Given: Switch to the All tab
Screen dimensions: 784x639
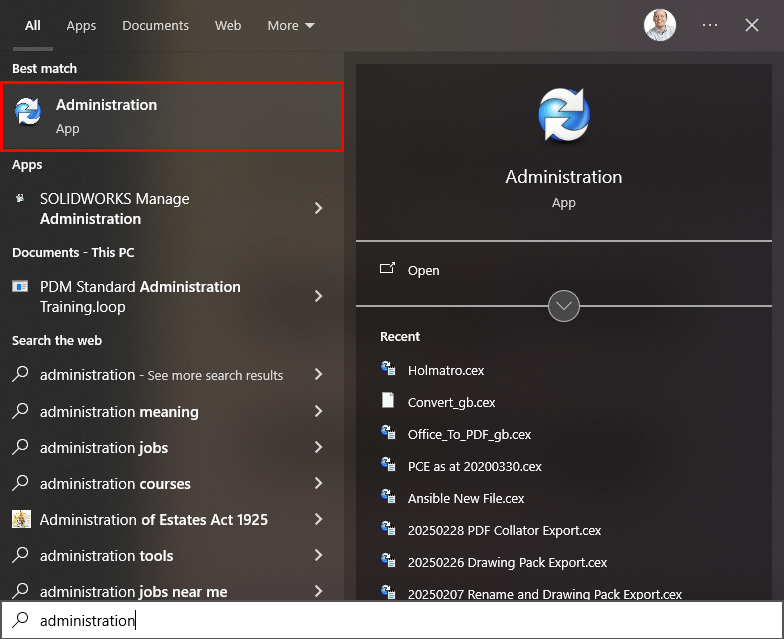Looking at the screenshot, I should [32, 26].
